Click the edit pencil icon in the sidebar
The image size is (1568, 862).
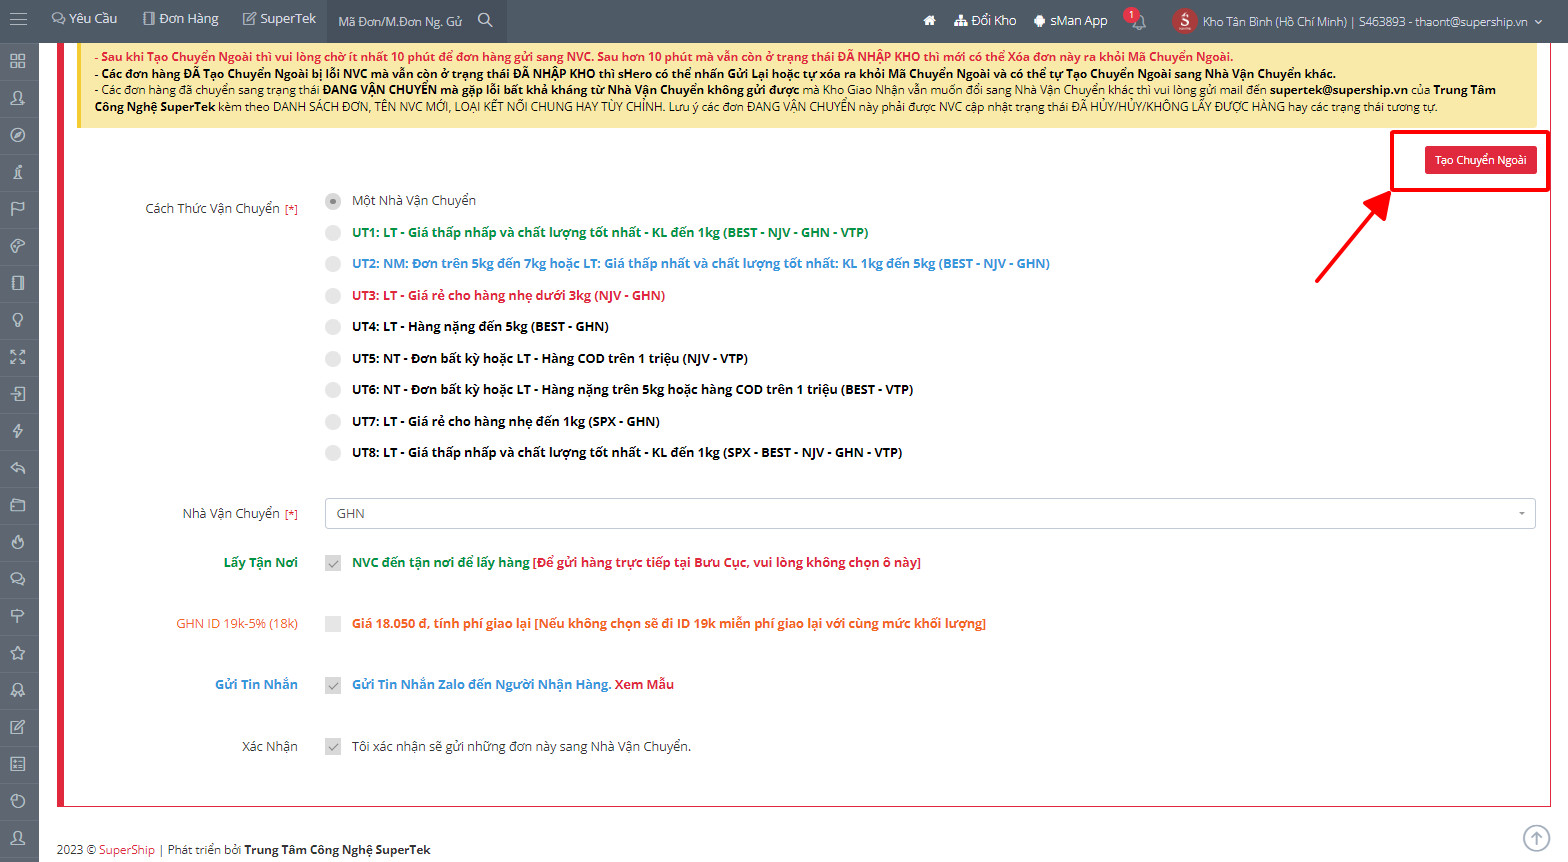point(18,727)
